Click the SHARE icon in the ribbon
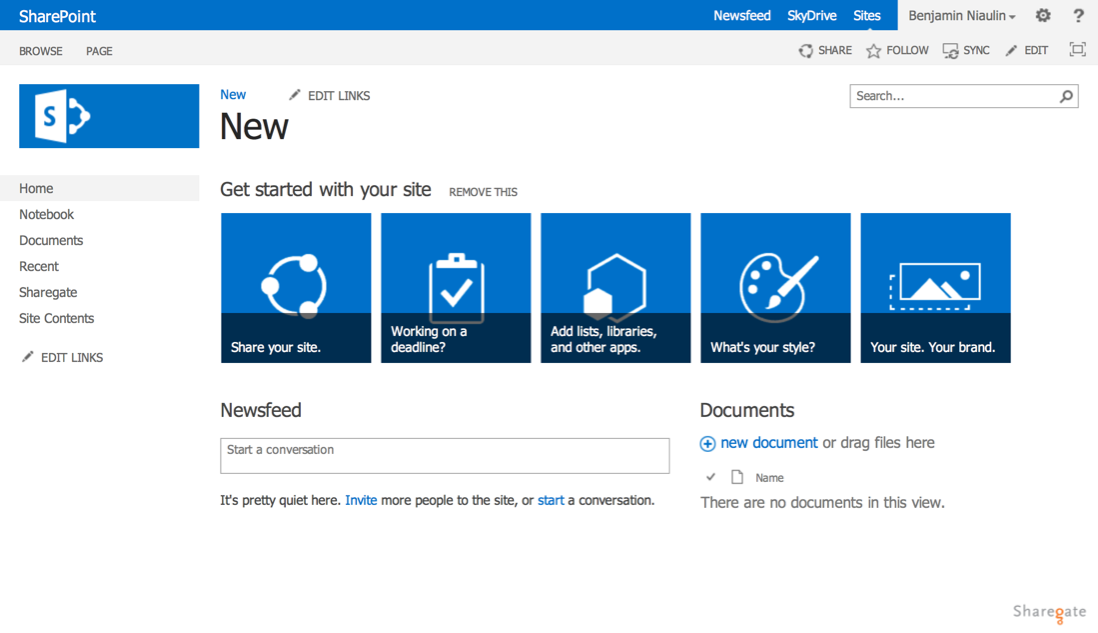This screenshot has height=633, width=1098. (805, 50)
